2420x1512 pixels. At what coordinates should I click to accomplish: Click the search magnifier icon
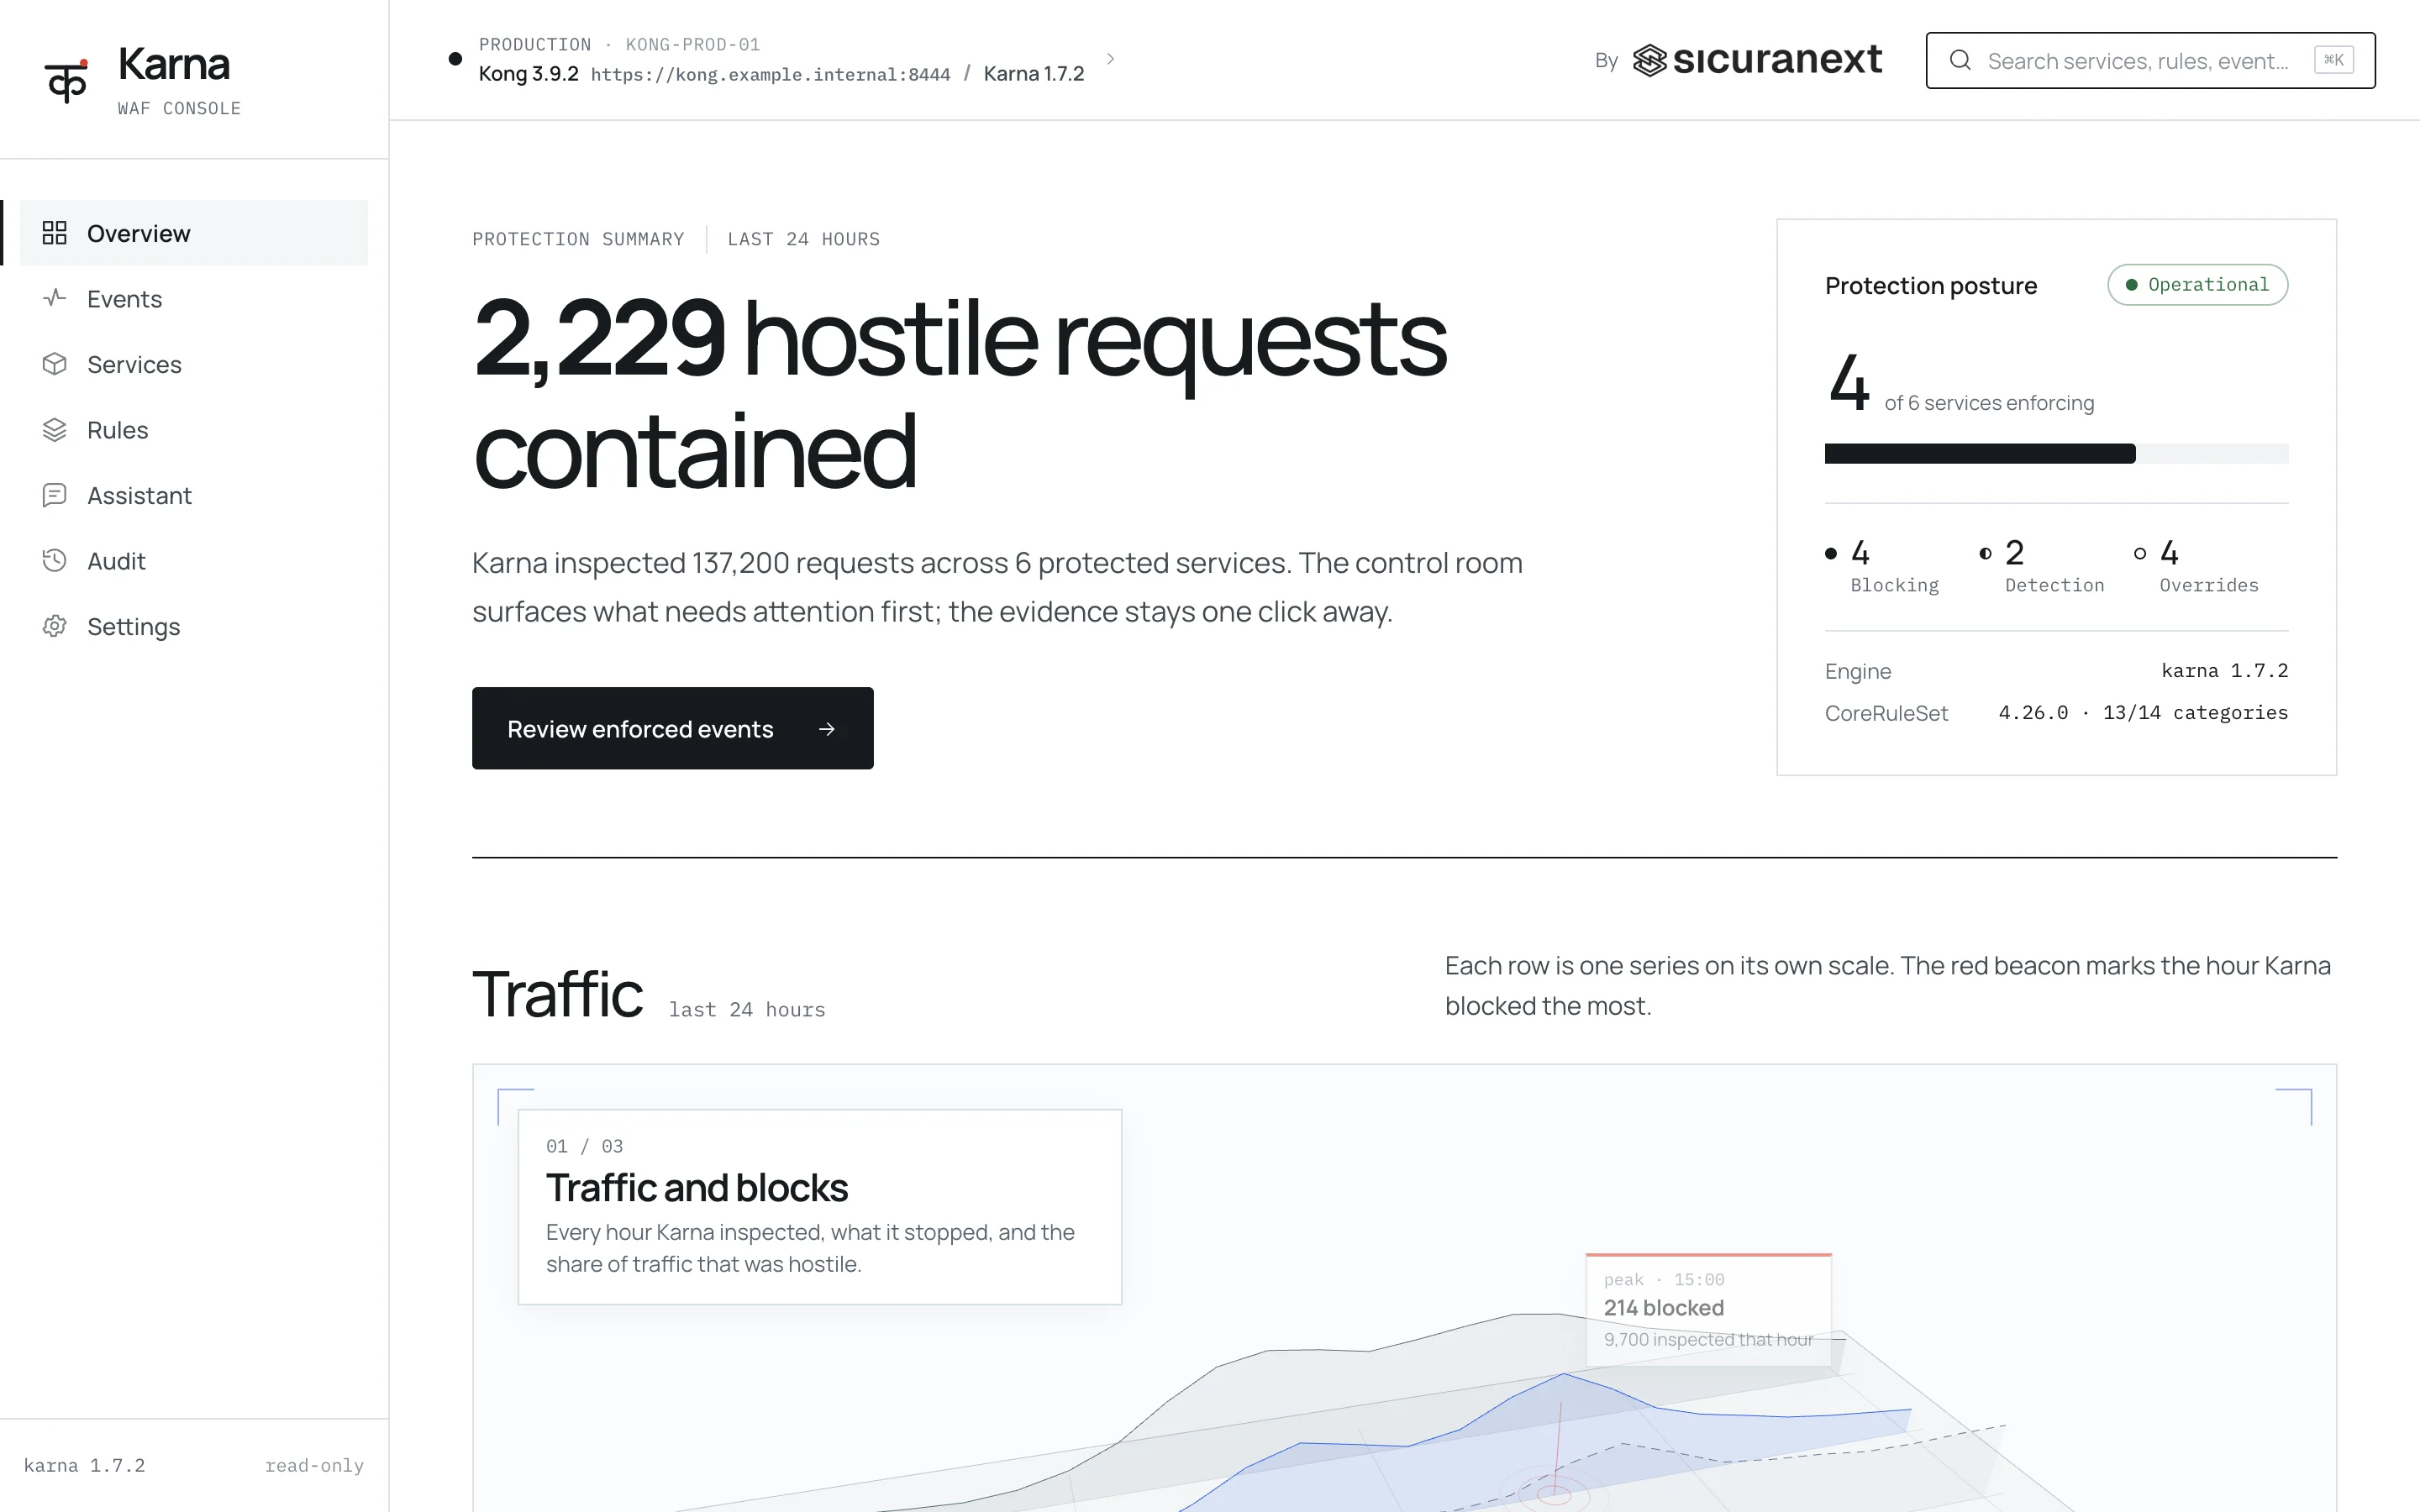coord(1960,60)
